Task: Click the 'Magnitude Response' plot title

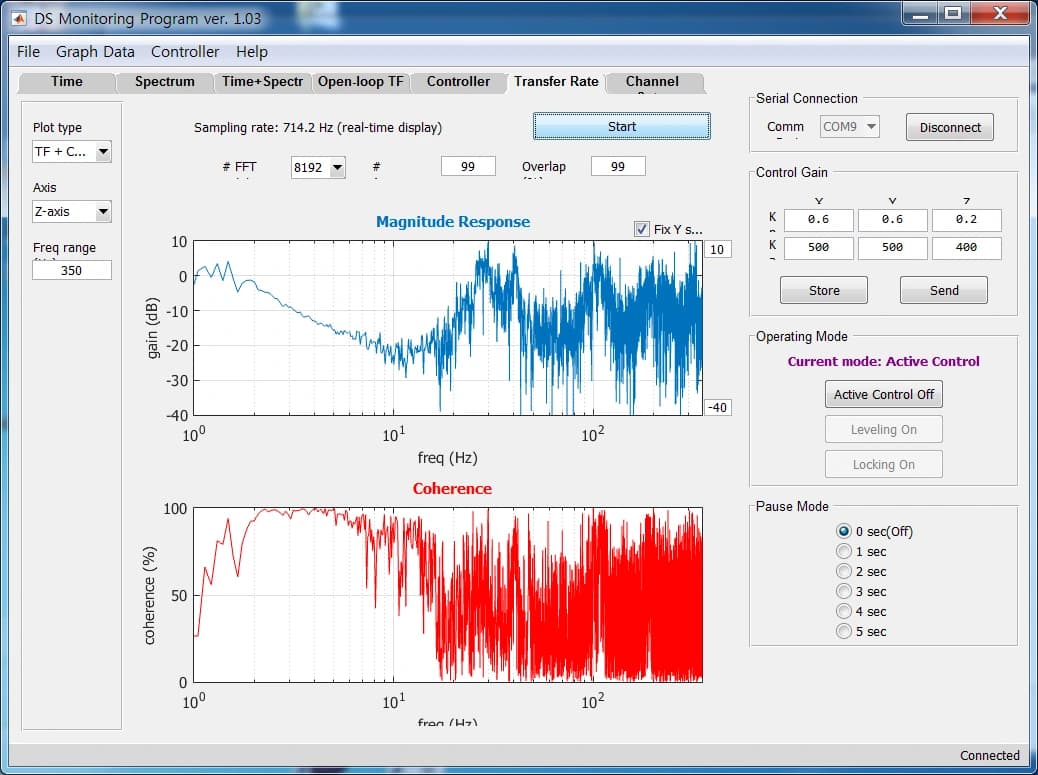Action: (453, 222)
